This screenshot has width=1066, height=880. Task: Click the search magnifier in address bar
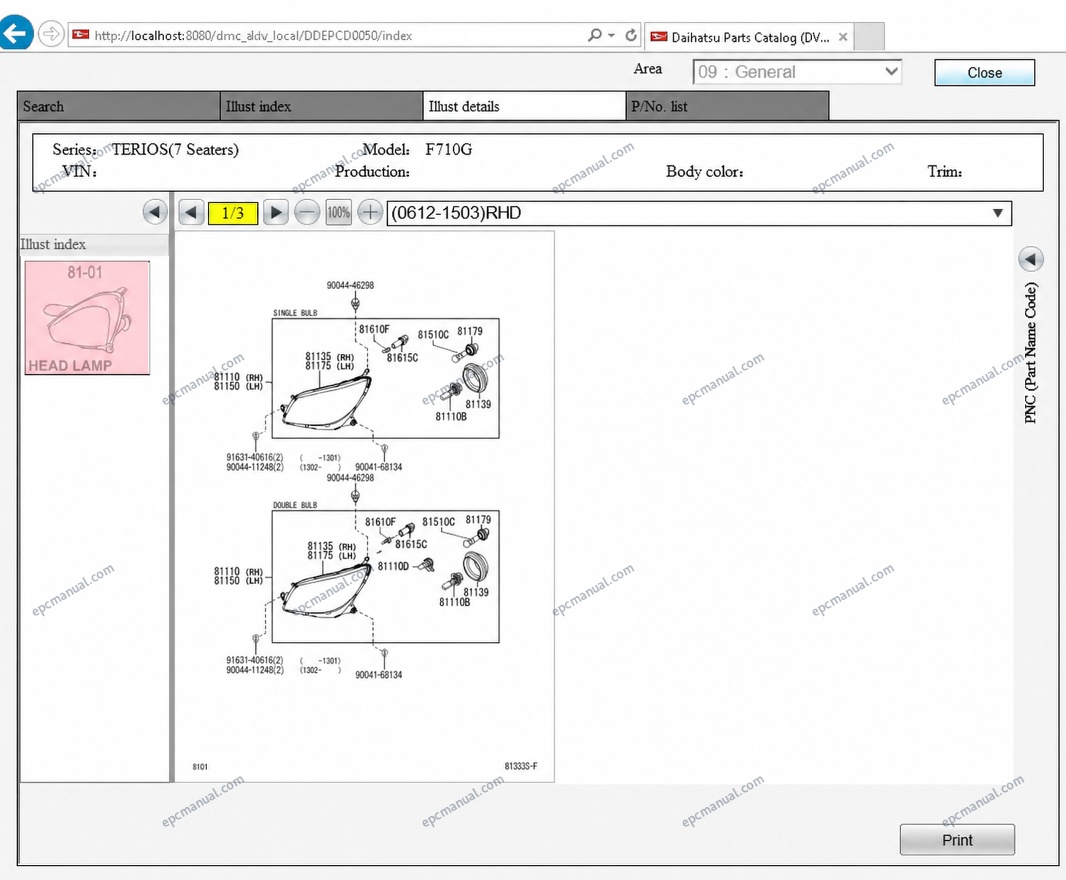595,35
